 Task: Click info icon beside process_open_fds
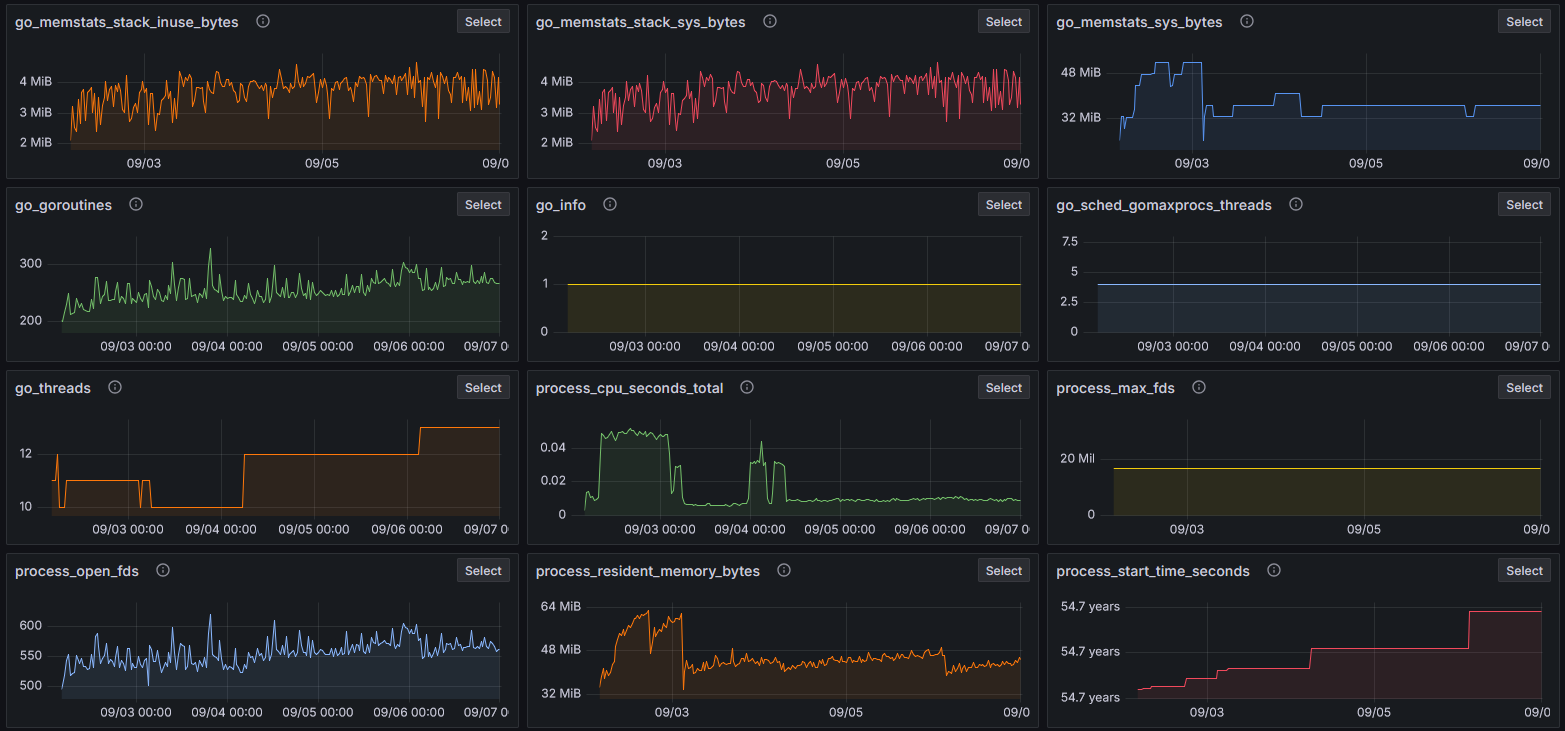[163, 570]
